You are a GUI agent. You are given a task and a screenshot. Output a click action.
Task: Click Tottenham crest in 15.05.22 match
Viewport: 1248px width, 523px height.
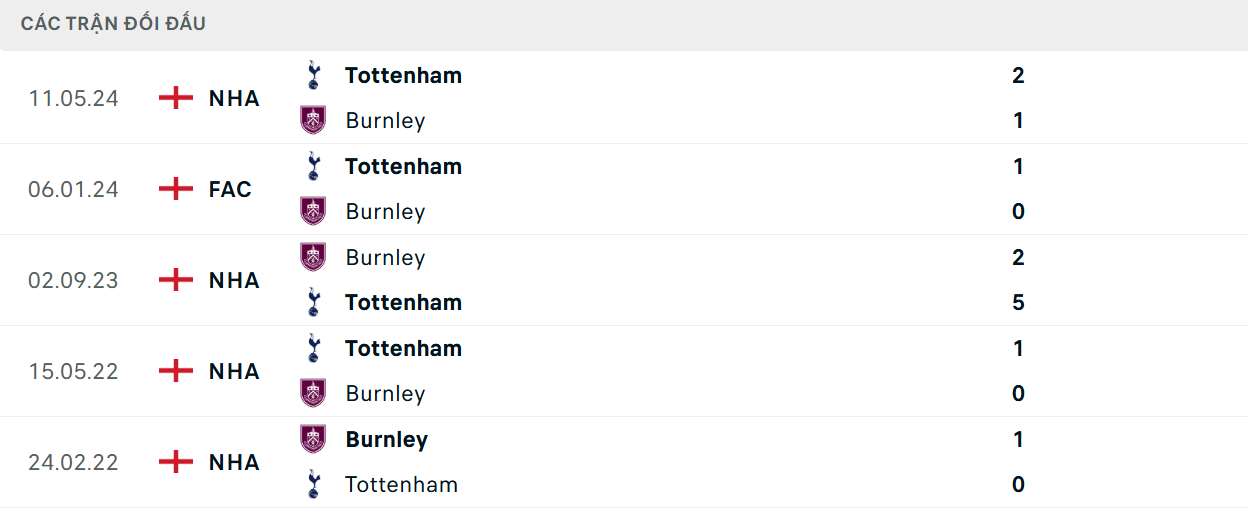click(x=313, y=348)
